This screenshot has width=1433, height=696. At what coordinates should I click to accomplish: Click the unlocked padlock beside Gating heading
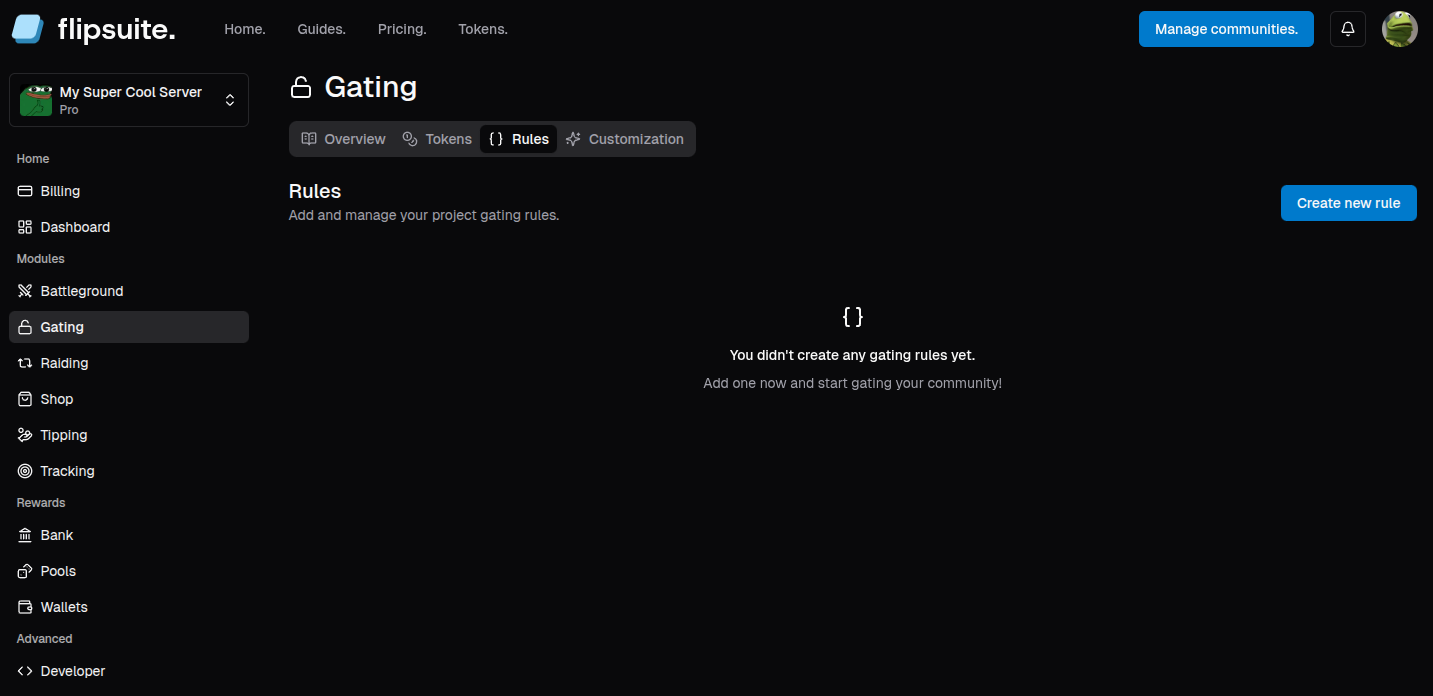point(301,88)
